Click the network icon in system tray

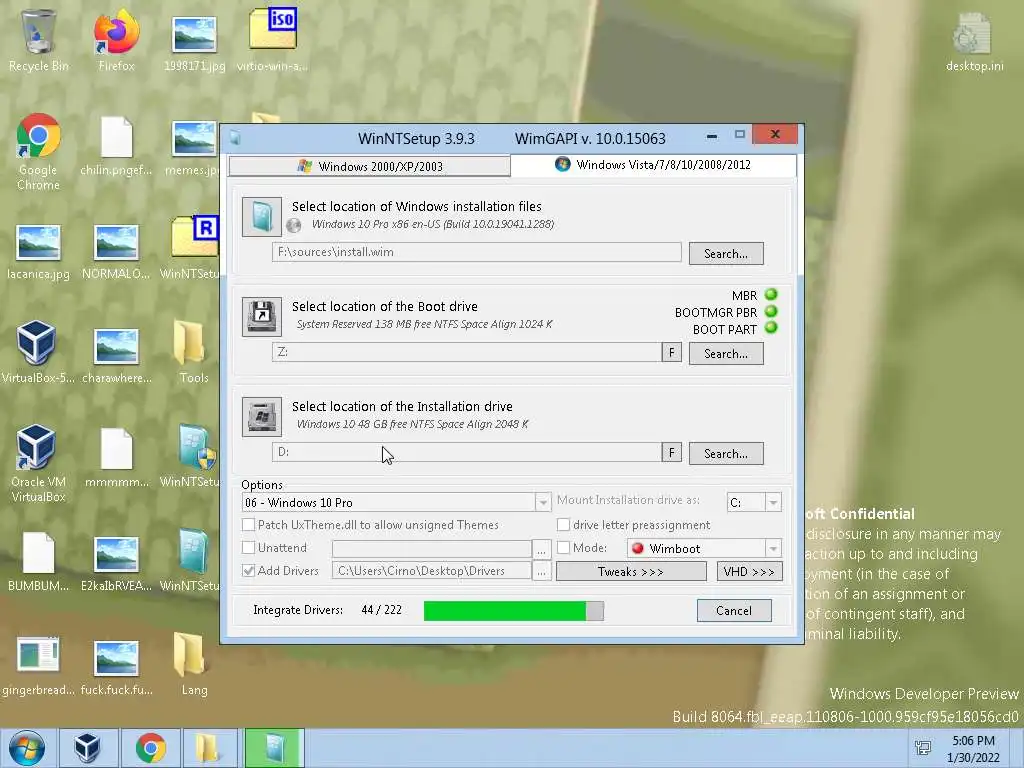tap(922, 748)
